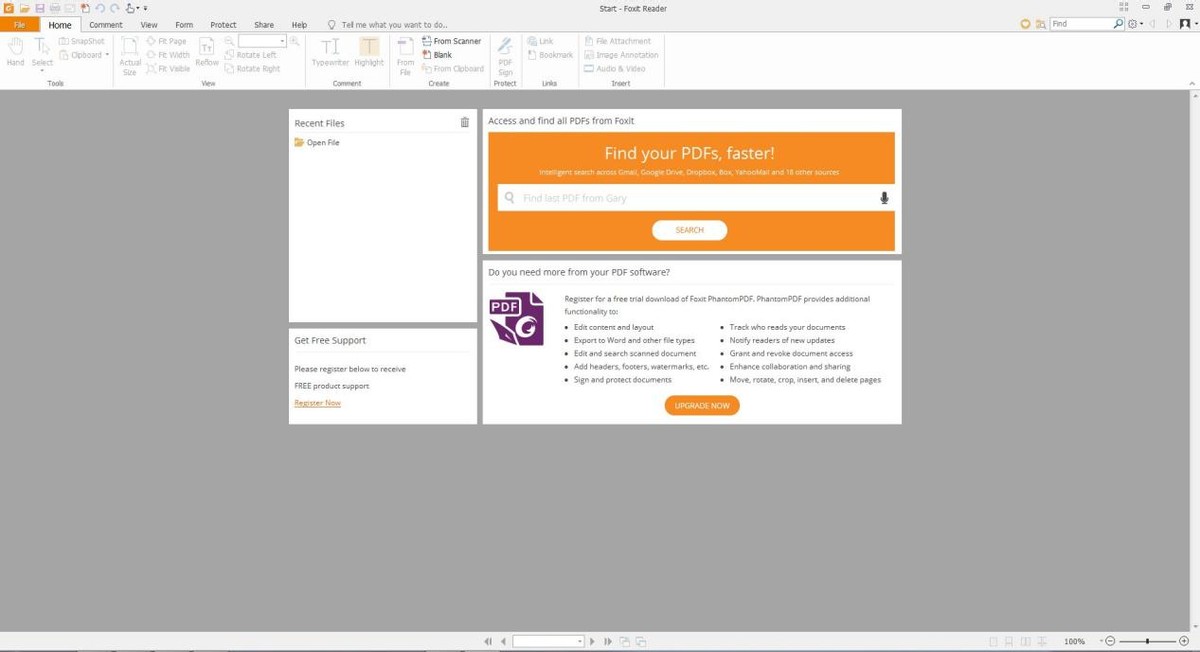1200x652 pixels.
Task: Click the UPGRADE NOW button
Action: [702, 406]
